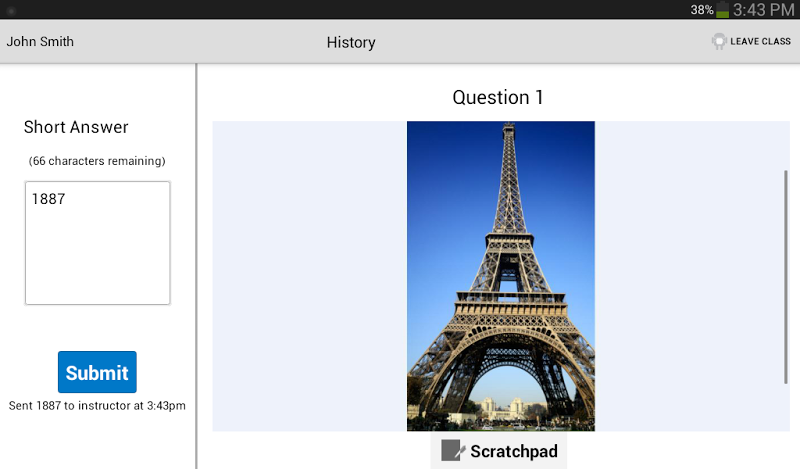
Task: Tap the History title
Action: 351,42
